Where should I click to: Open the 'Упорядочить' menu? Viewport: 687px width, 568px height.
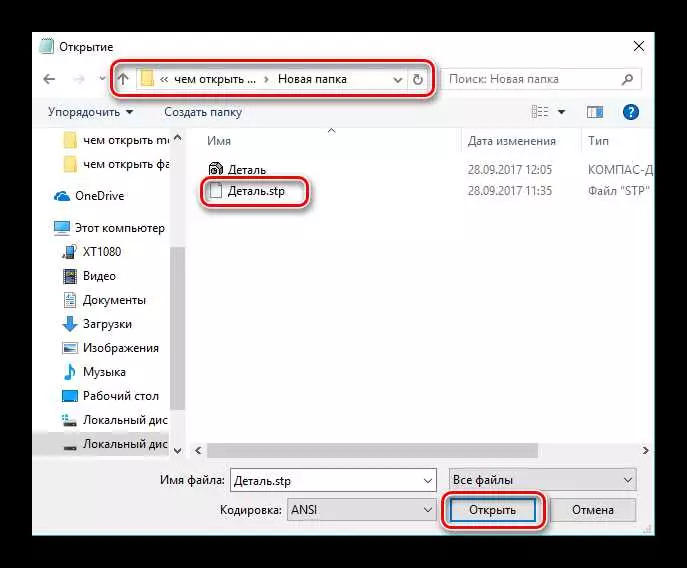[90, 112]
